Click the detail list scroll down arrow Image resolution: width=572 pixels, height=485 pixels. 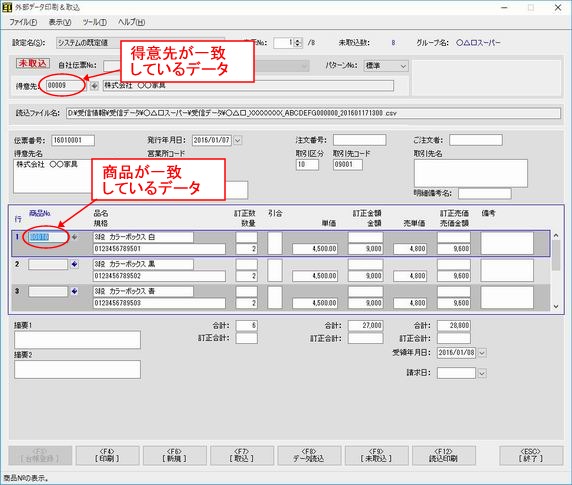click(x=556, y=307)
